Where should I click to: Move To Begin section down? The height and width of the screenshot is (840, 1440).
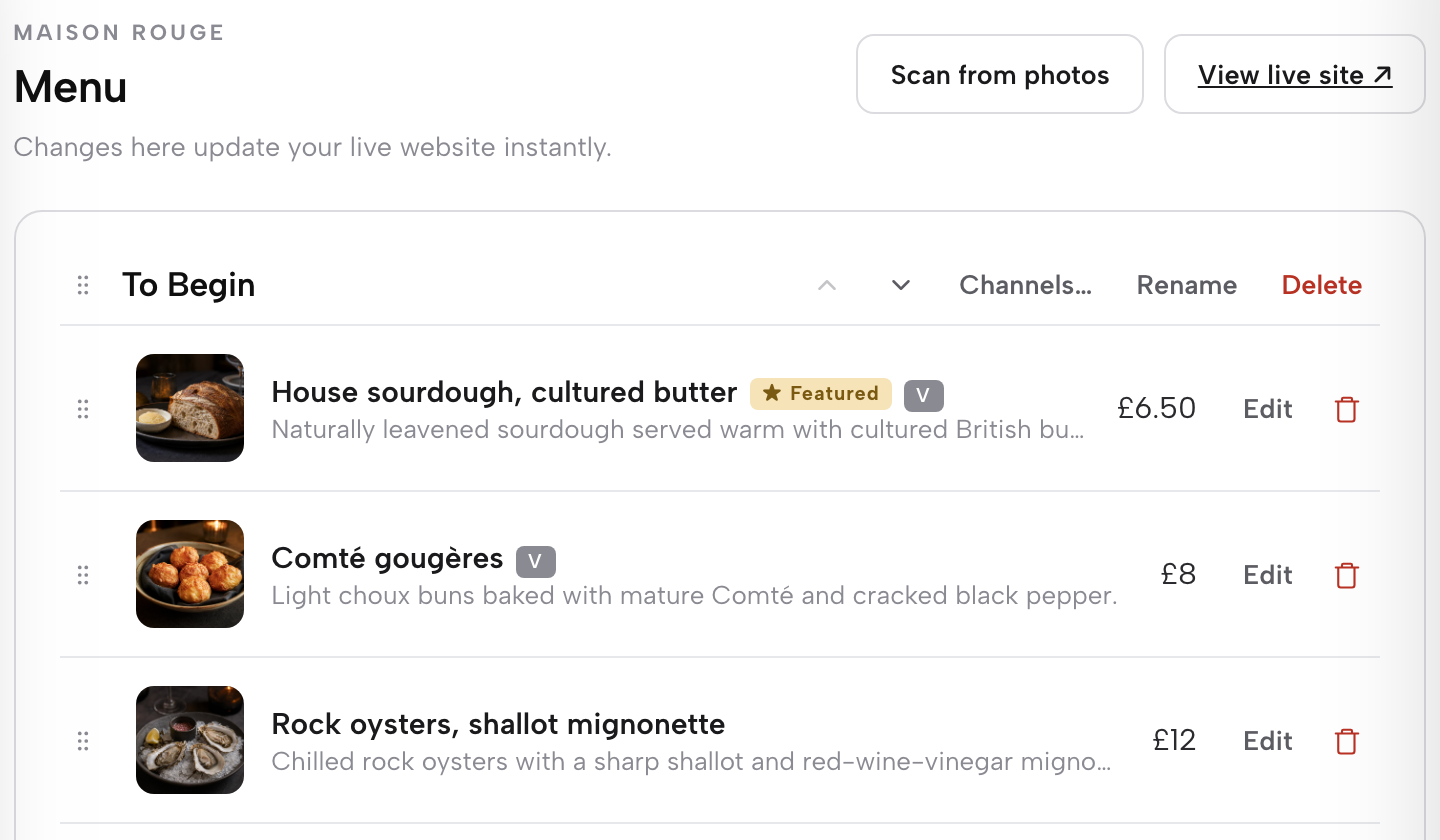[x=901, y=285]
